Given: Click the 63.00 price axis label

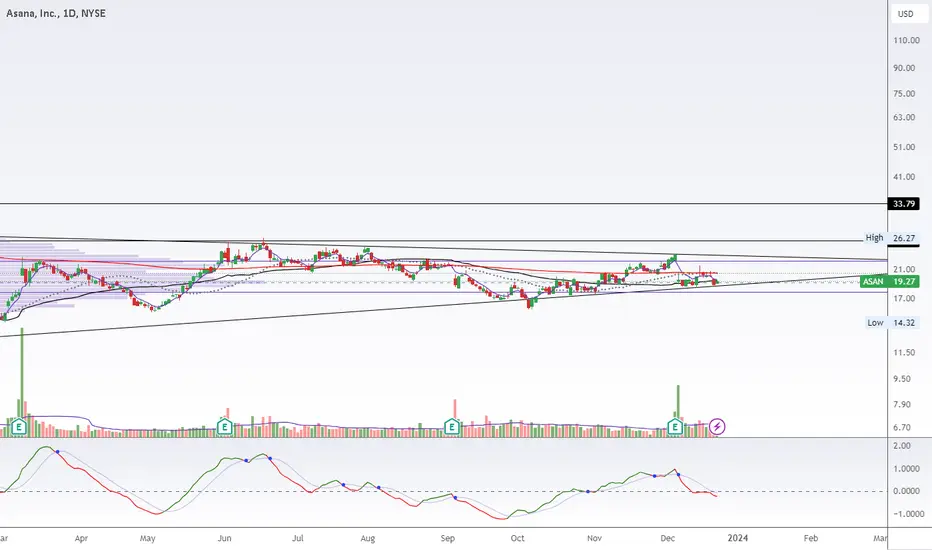Looking at the screenshot, I should (x=904, y=117).
